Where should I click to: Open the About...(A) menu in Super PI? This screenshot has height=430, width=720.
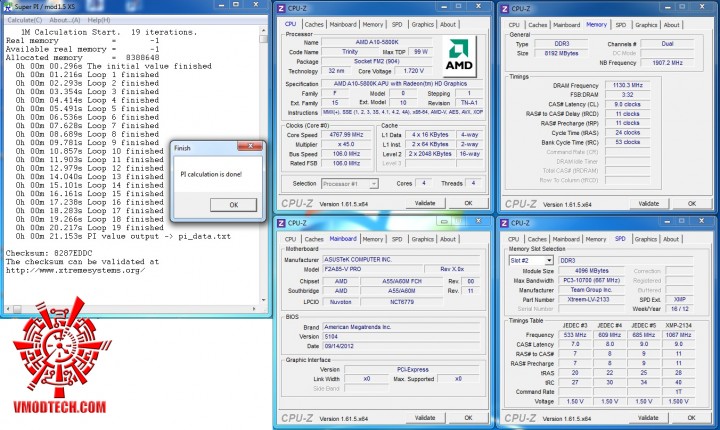tap(65, 20)
